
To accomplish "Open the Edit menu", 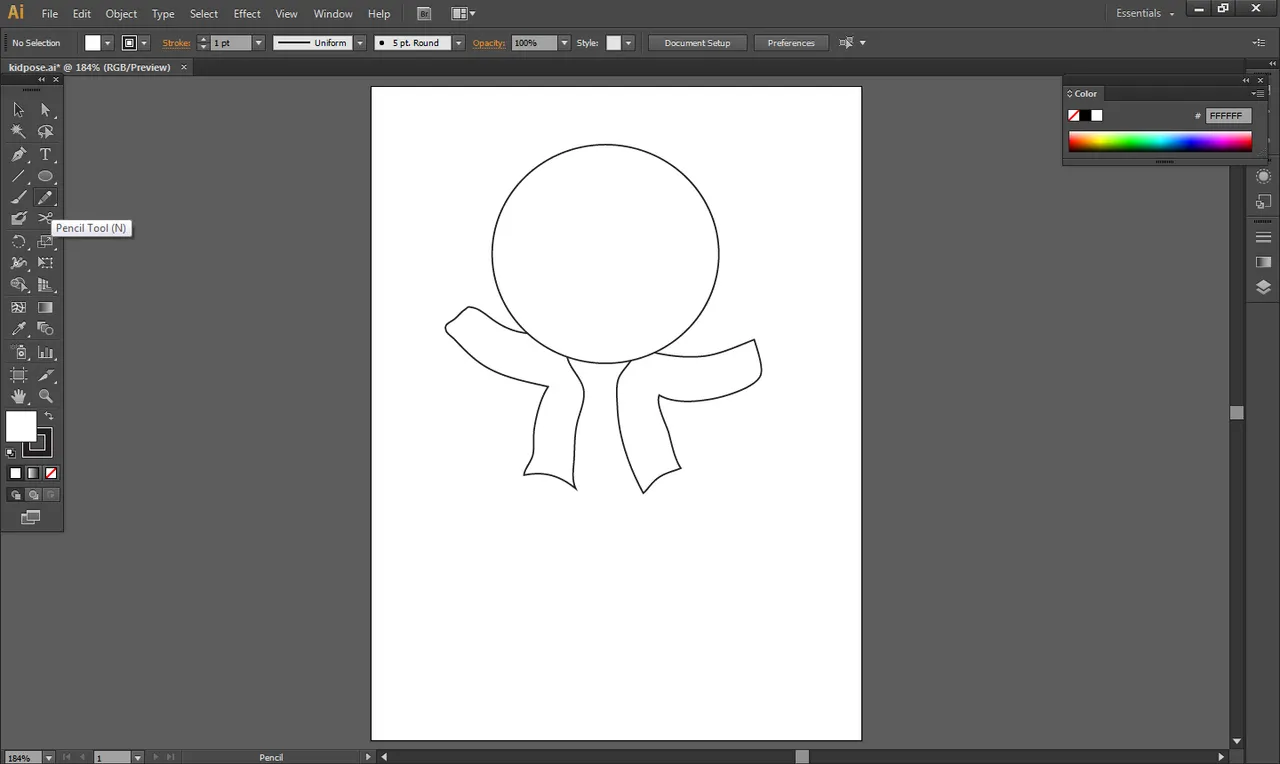I will [82, 14].
